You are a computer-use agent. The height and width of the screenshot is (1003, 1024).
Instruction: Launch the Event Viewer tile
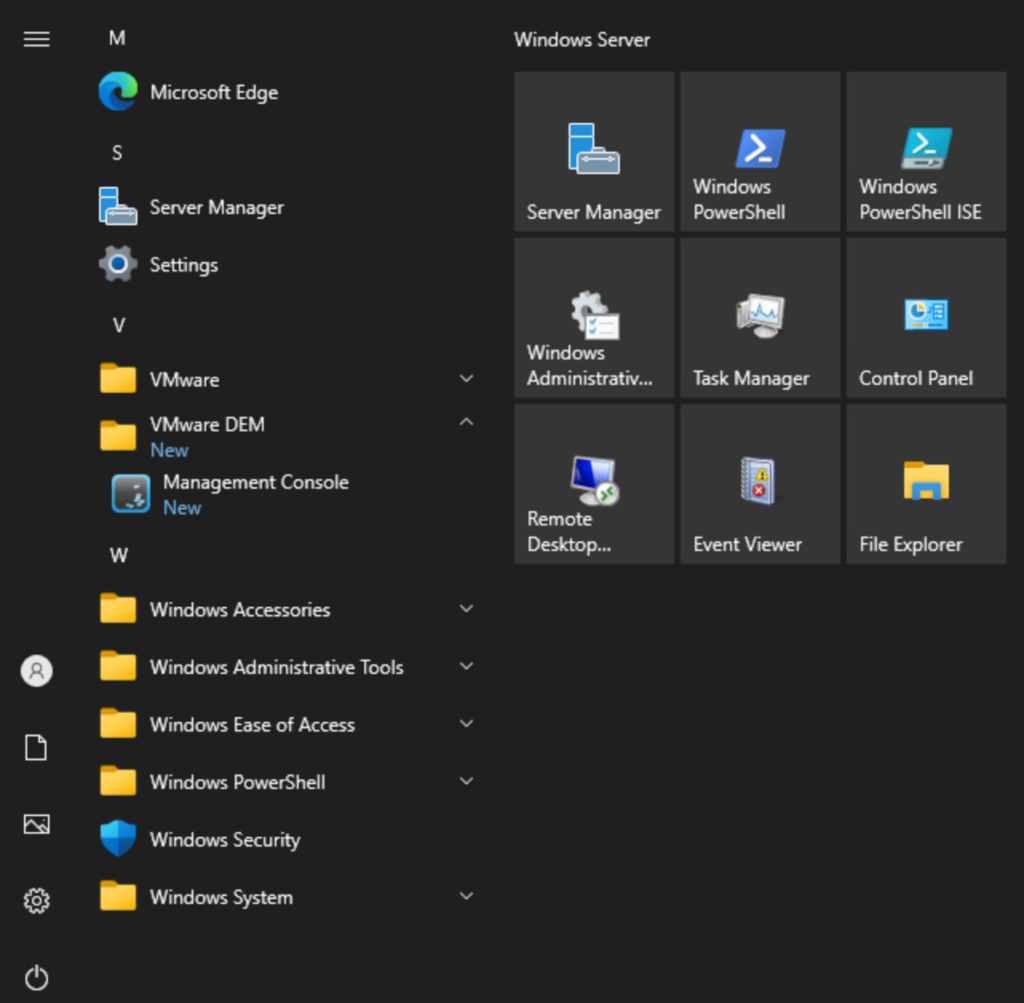click(x=760, y=484)
